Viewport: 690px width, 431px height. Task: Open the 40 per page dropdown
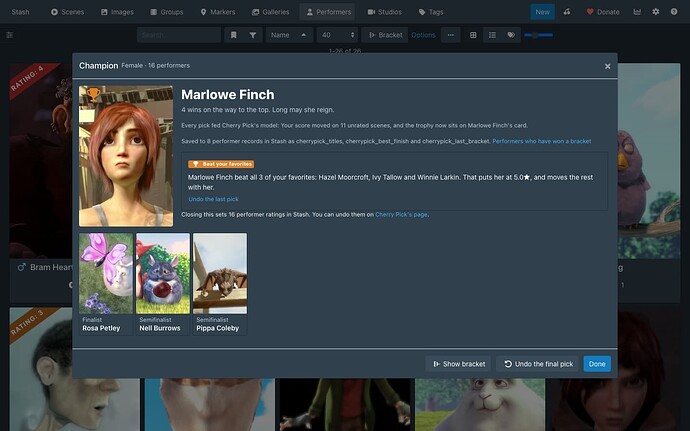pyautogui.click(x=337, y=35)
